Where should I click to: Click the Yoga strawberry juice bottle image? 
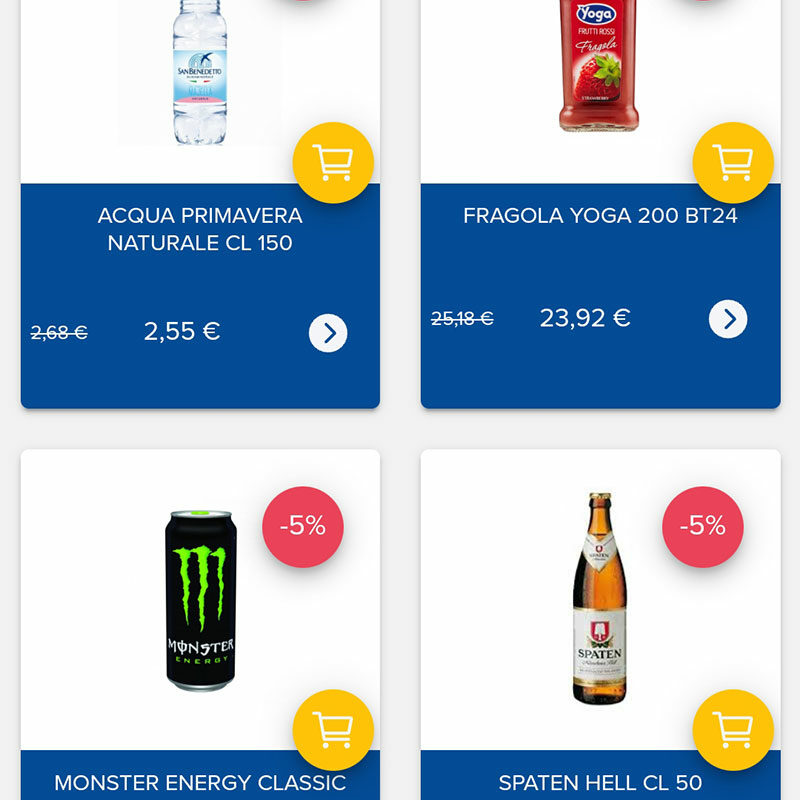(598, 66)
